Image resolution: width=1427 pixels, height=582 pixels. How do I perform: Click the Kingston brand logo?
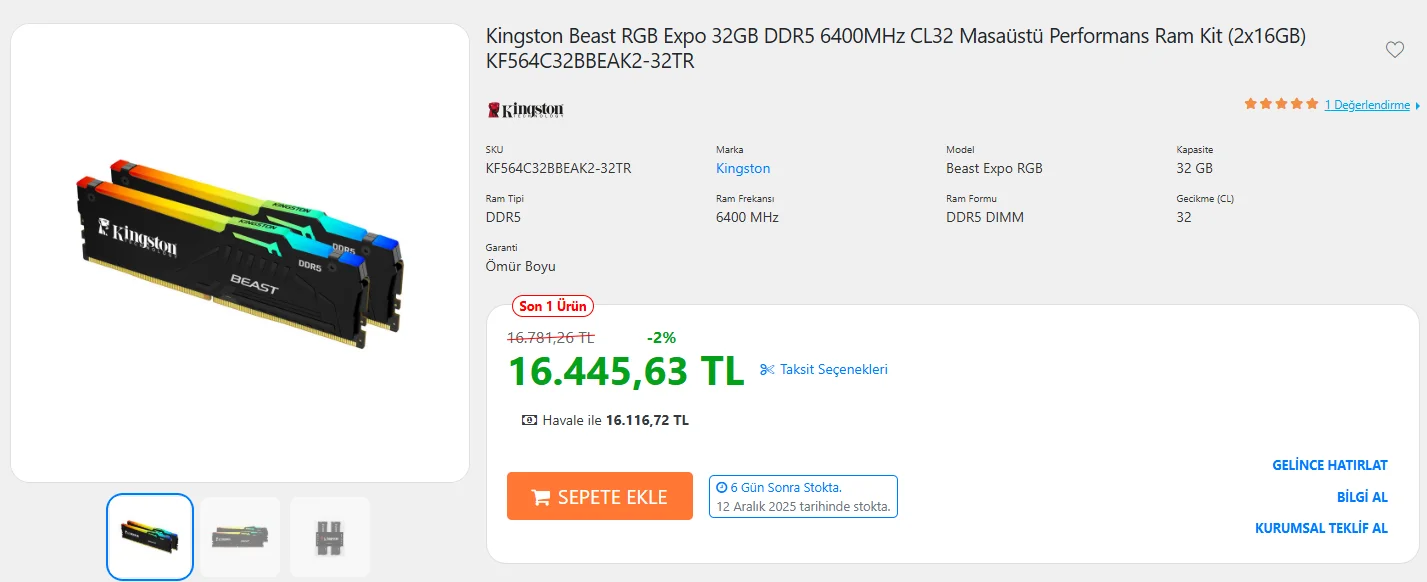(x=526, y=109)
